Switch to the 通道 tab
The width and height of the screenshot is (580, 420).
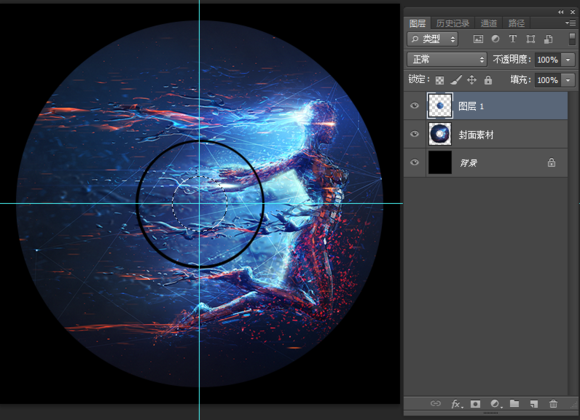click(x=488, y=24)
